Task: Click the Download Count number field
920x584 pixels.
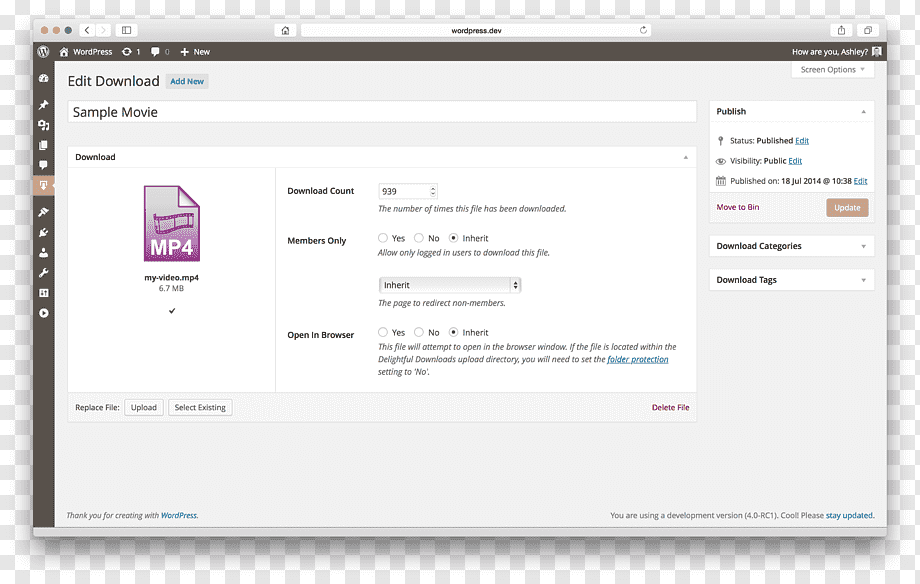Action: 408,191
